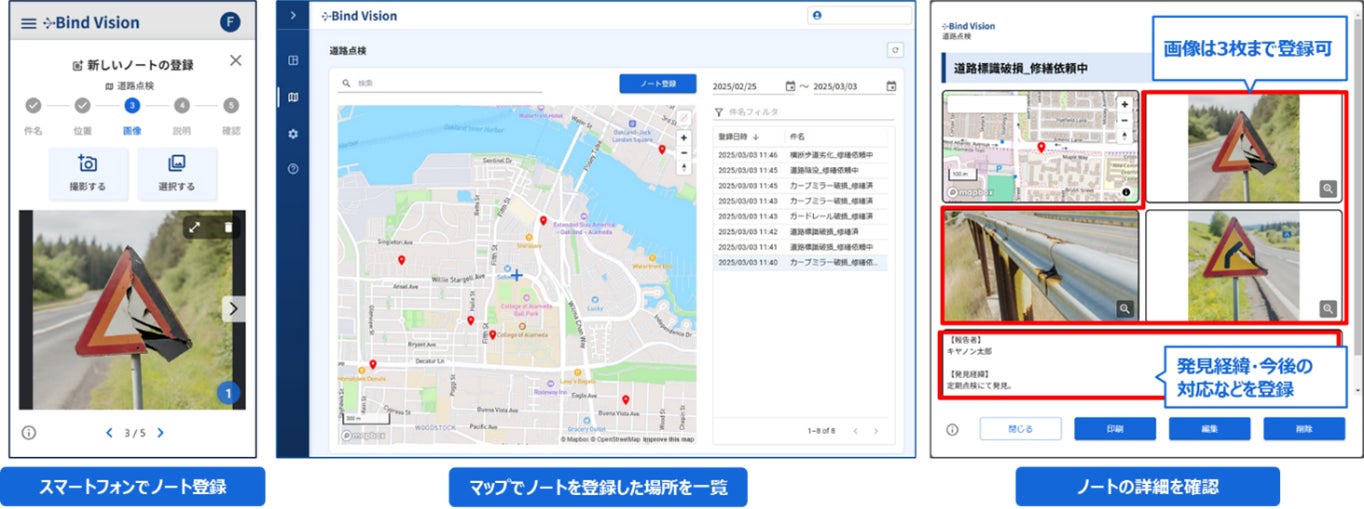Click the 検索 search field
Viewport: 1364px width, 509px height.
click(x=441, y=84)
